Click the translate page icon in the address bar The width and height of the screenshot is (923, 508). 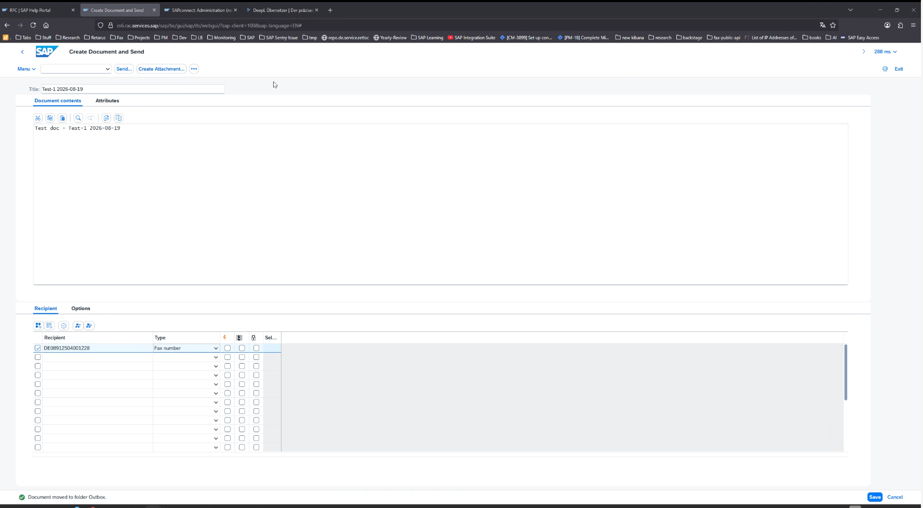[822, 25]
